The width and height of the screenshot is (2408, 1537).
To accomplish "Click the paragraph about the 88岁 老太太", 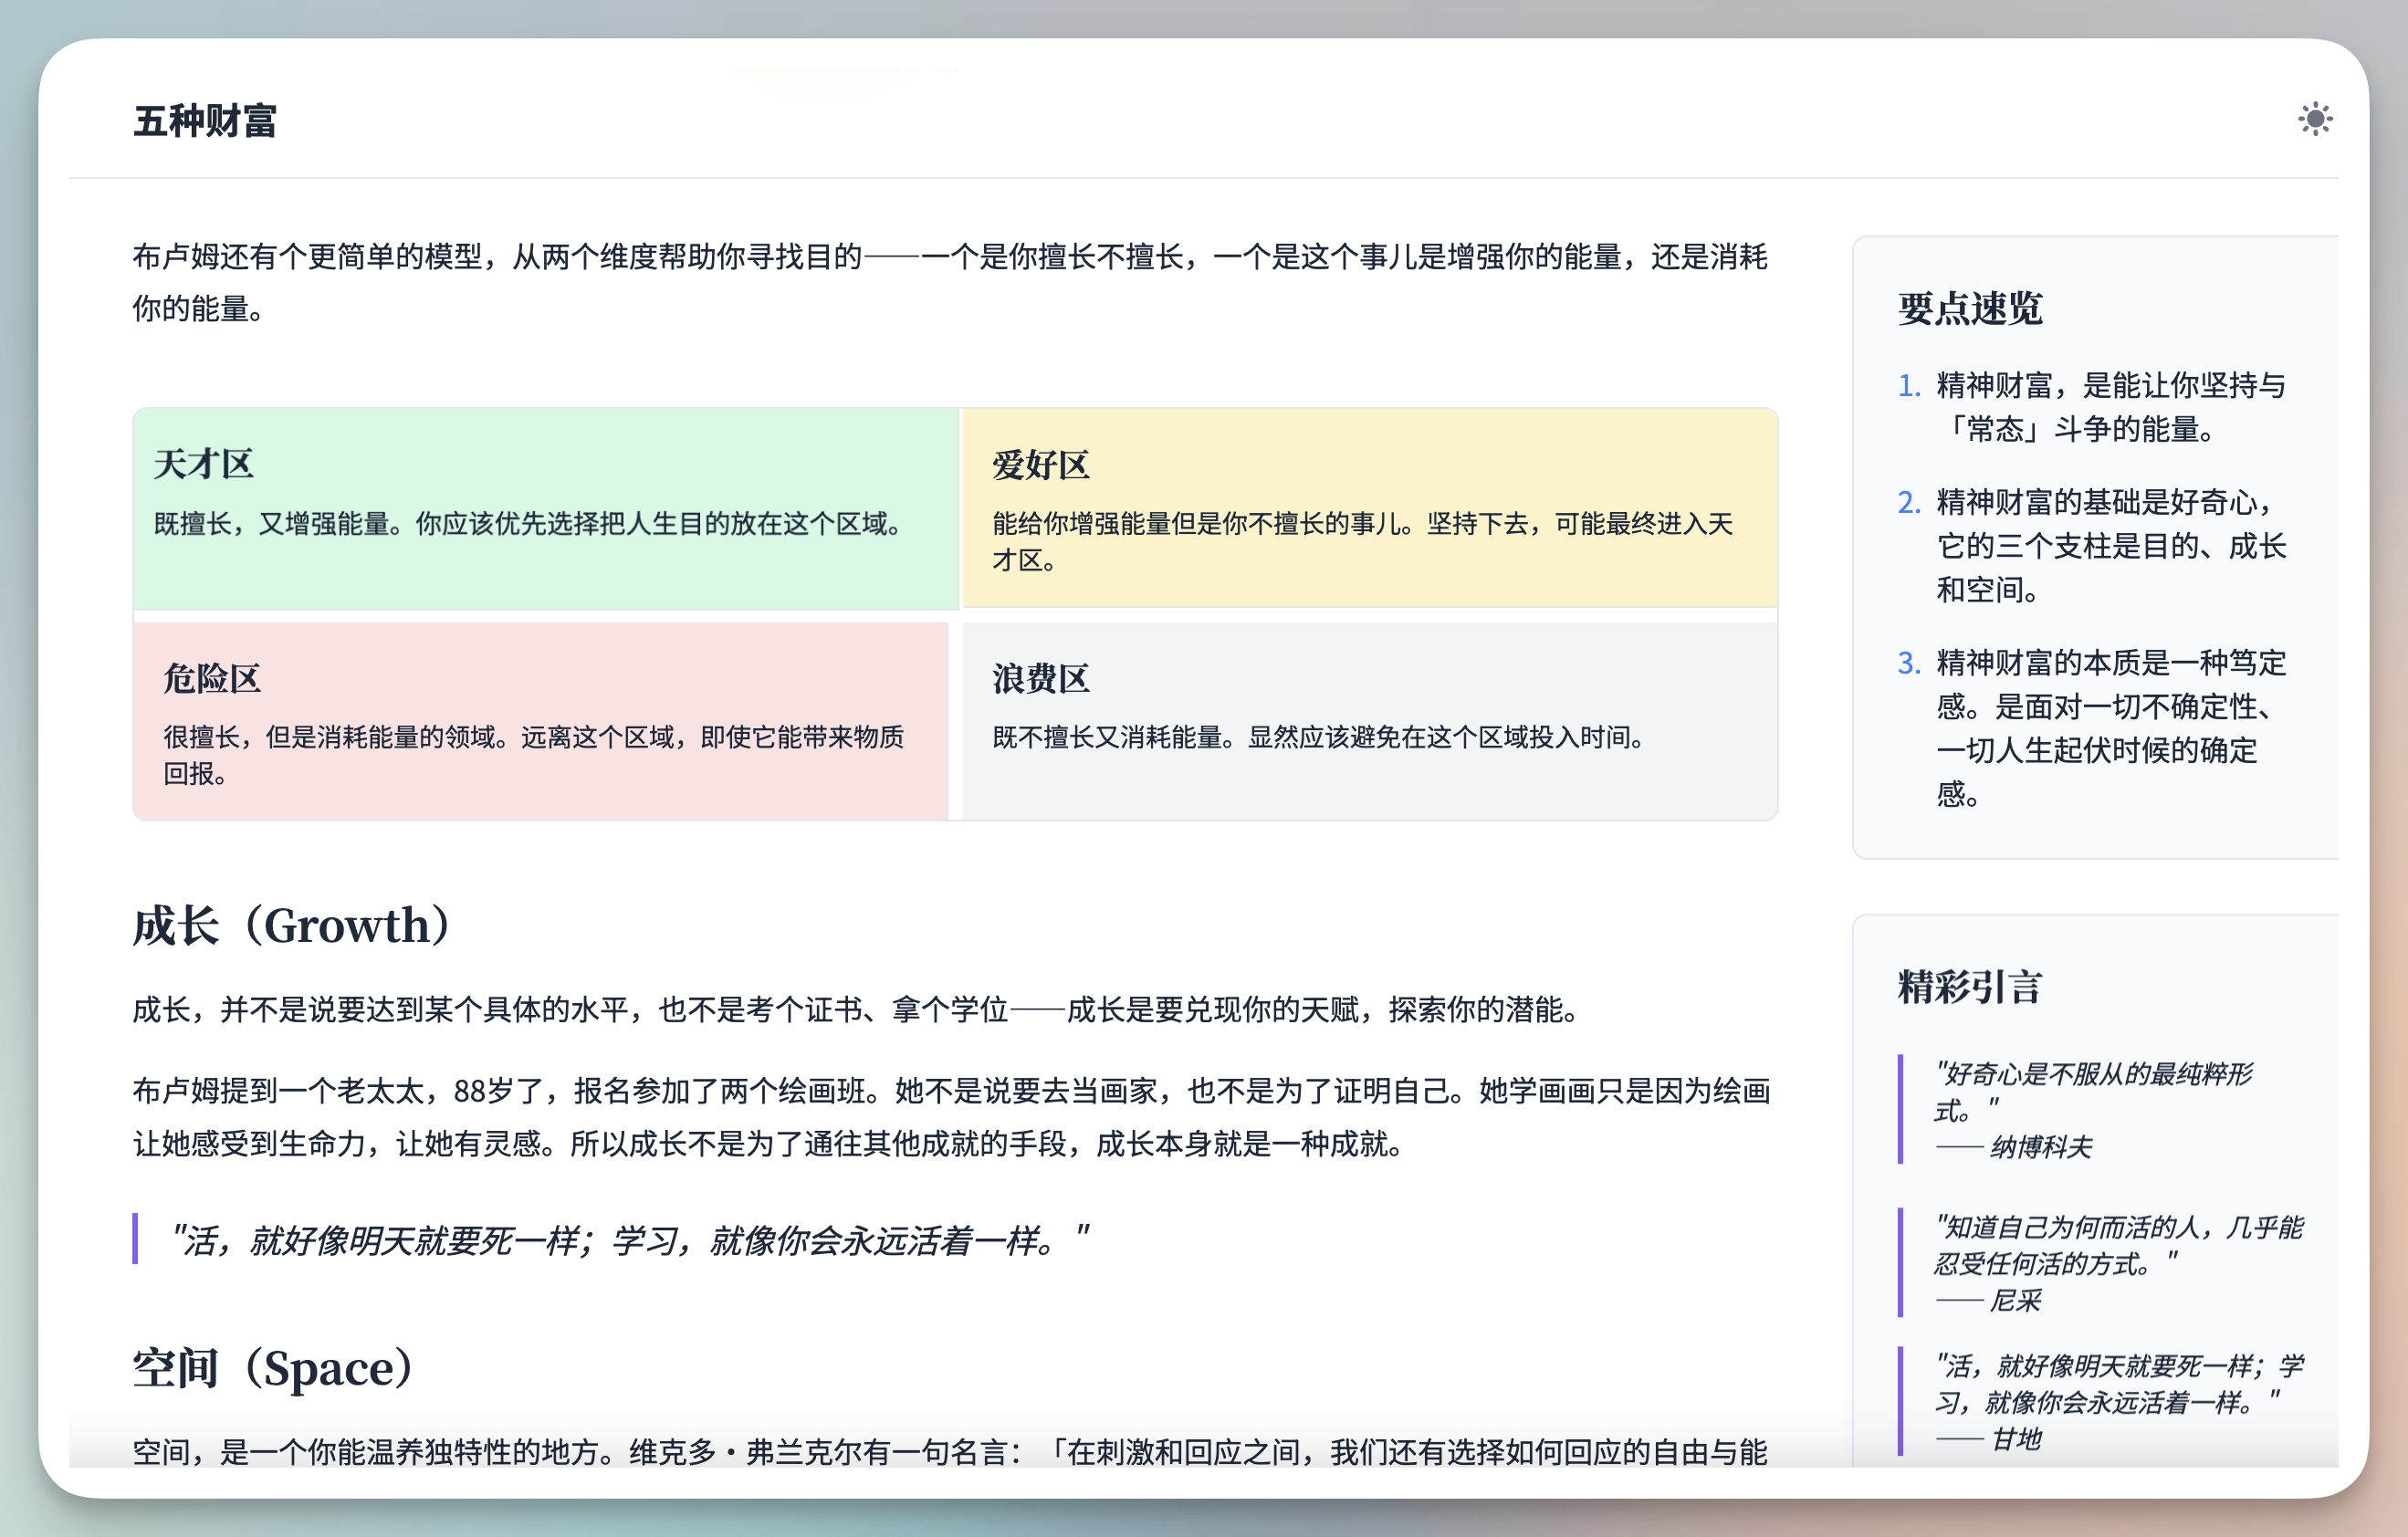I will 951,1116.
